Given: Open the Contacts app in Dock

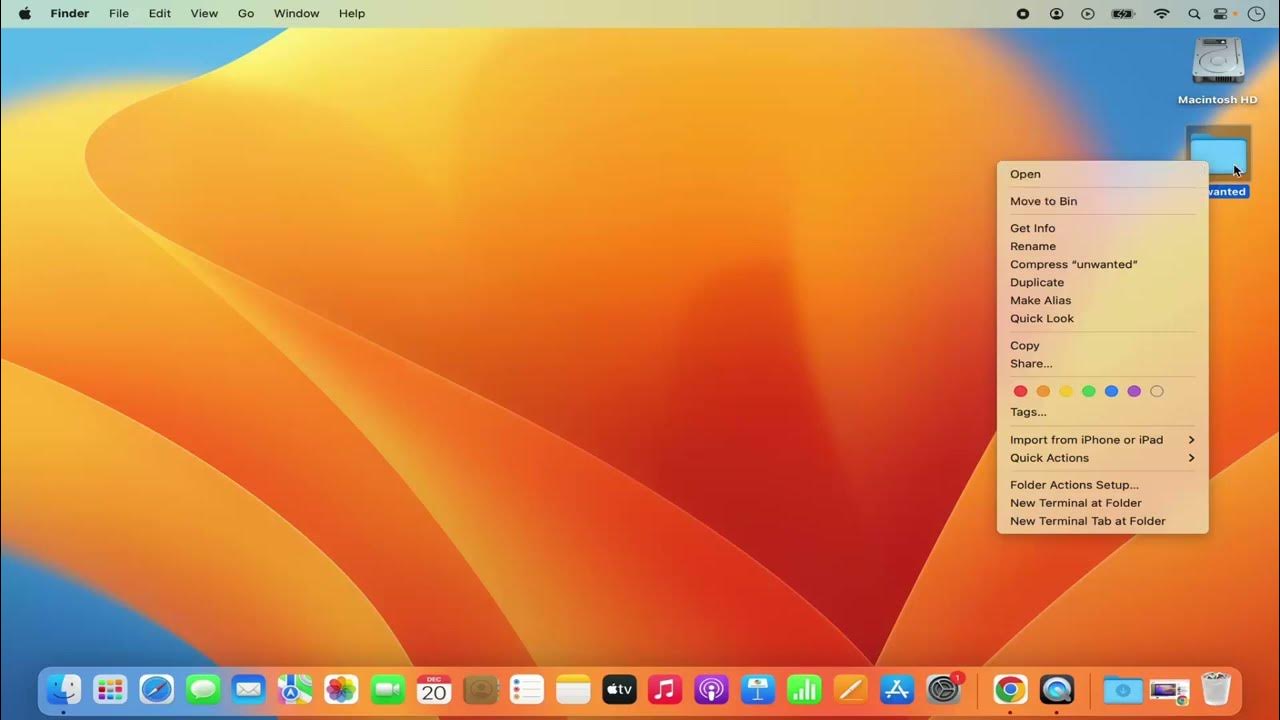Looking at the screenshot, I should (481, 689).
